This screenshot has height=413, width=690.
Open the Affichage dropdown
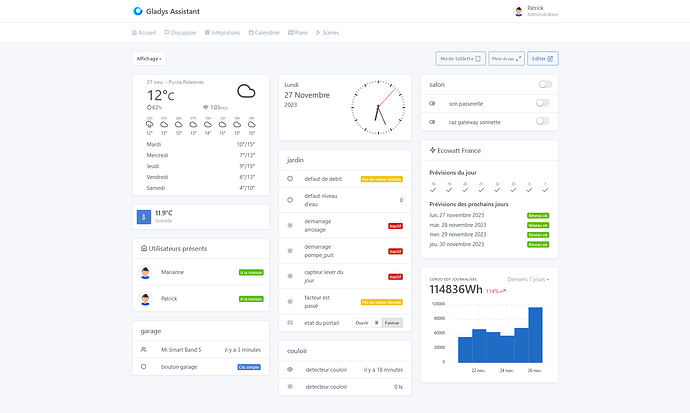tap(150, 59)
